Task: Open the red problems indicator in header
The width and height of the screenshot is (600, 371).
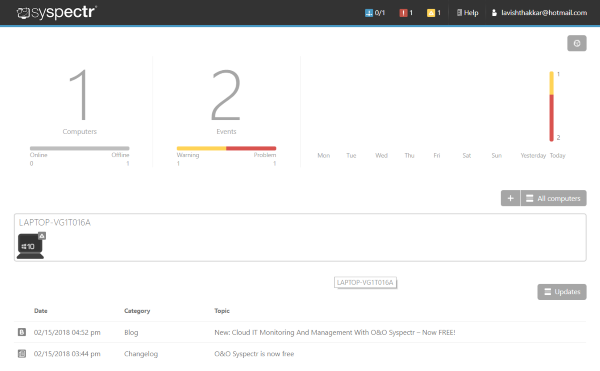Action: (x=406, y=13)
